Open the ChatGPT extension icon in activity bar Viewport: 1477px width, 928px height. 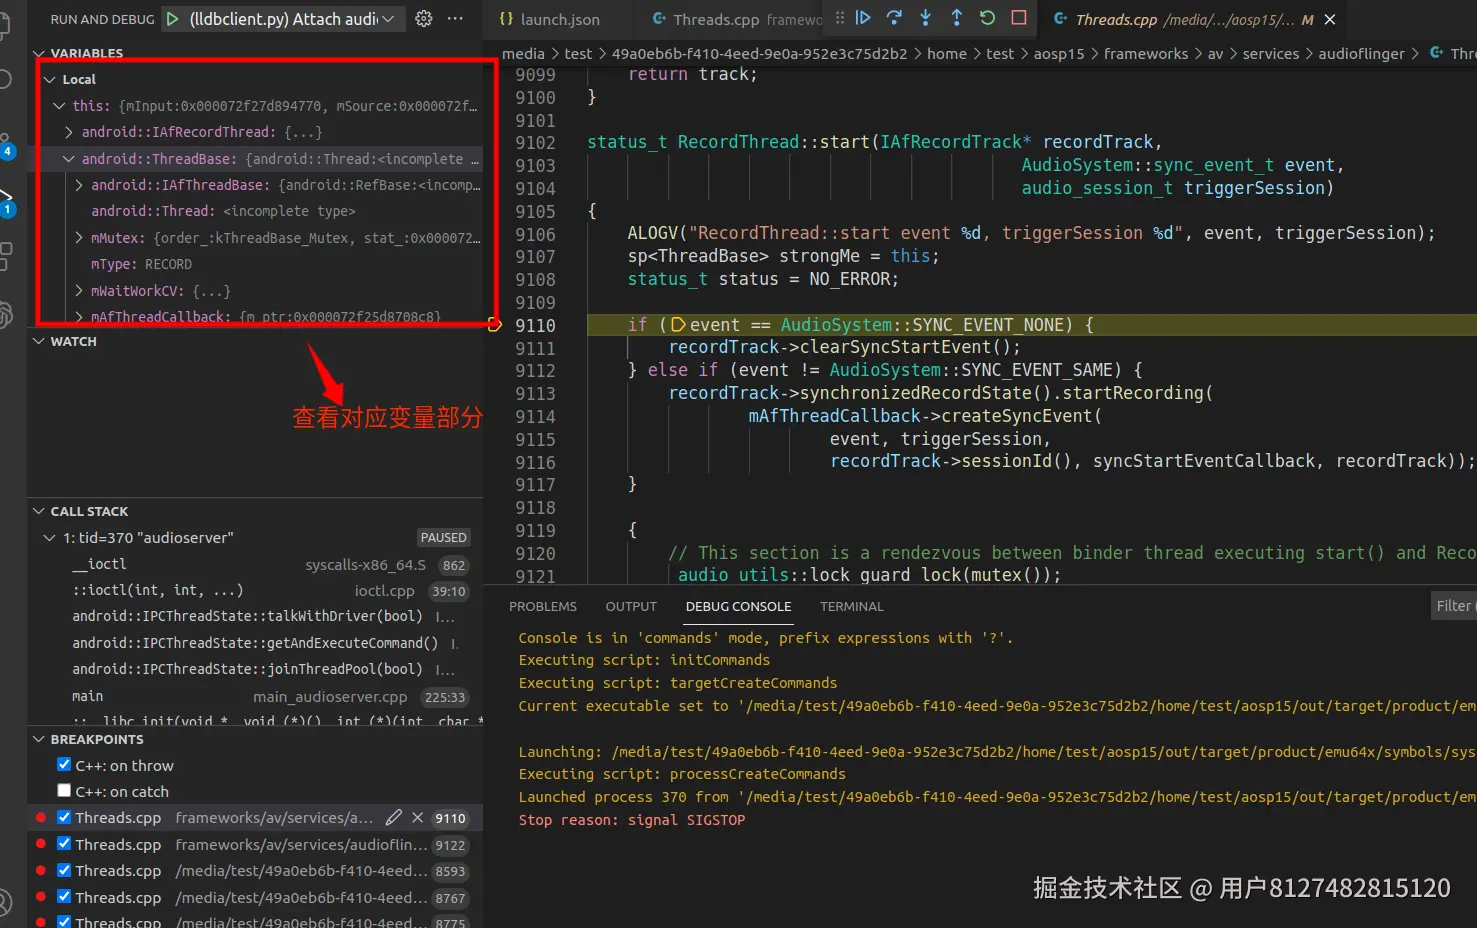(5, 315)
